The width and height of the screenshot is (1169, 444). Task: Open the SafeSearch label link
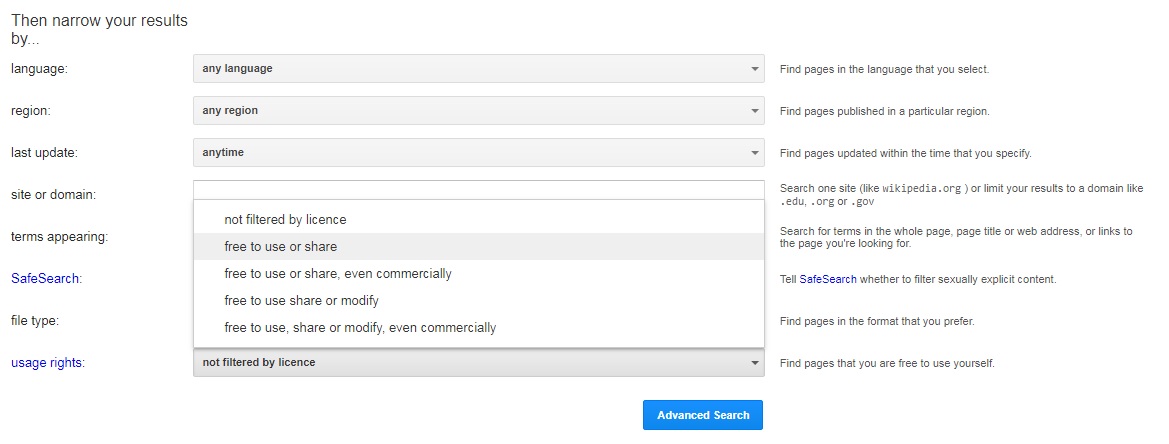[45, 279]
